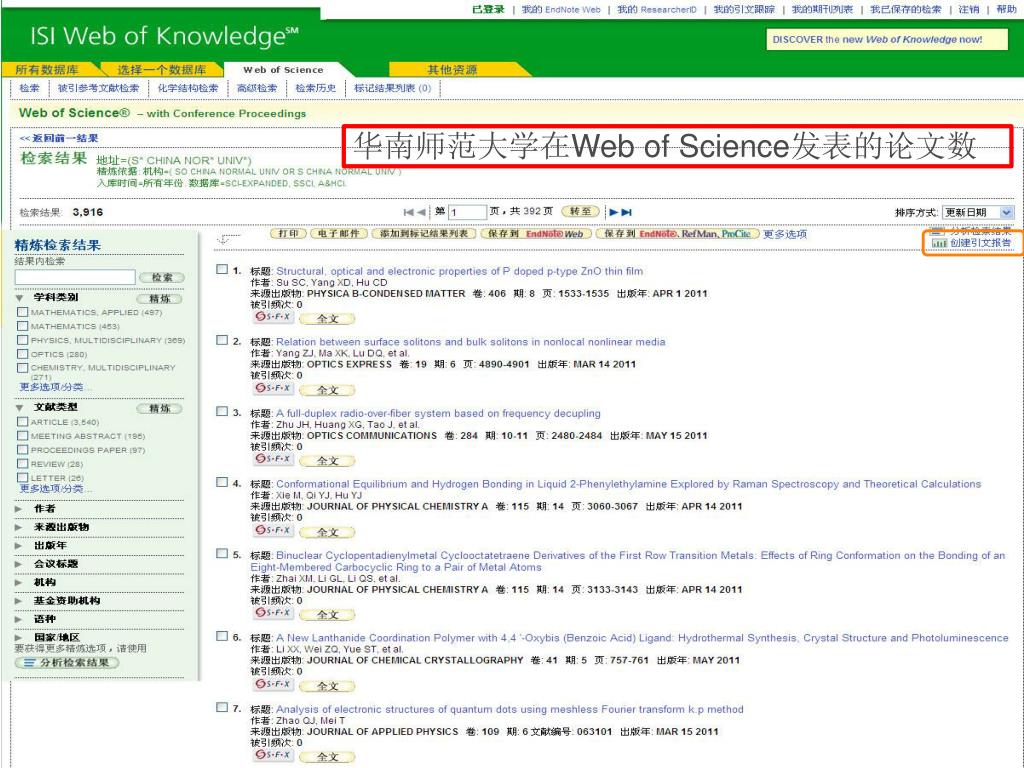Go to the previous results page arrow
Screen dimensions: 1024x768
coord(421,212)
